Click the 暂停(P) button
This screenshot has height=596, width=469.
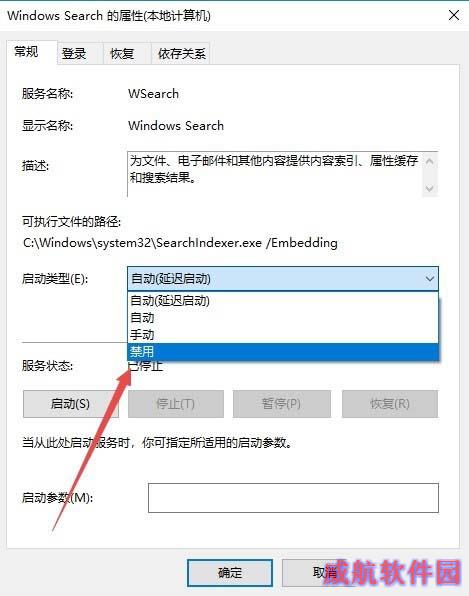(282, 404)
